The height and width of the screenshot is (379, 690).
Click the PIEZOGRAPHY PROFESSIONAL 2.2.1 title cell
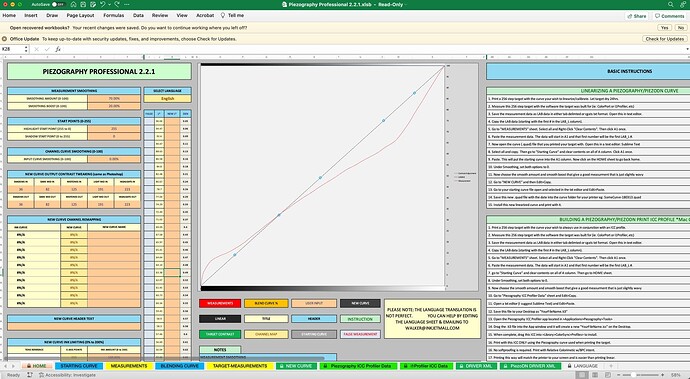click(99, 71)
